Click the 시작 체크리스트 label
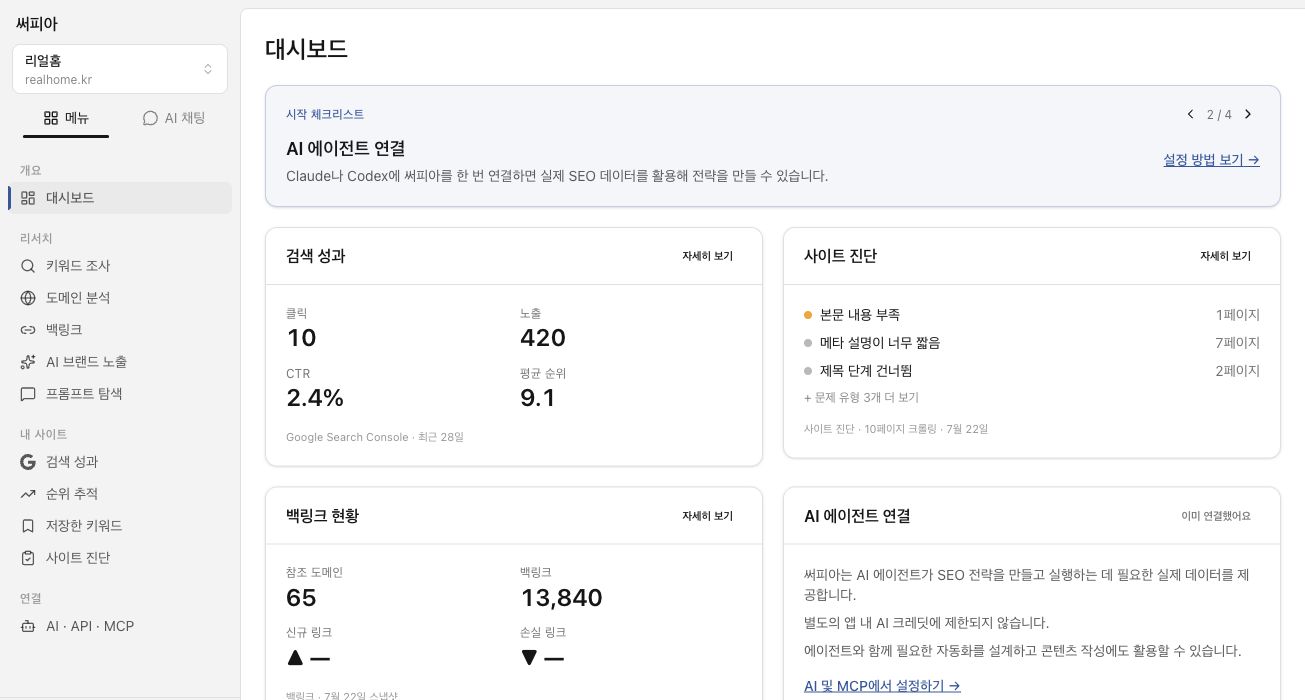This screenshot has height=700, width=1305. point(325,114)
